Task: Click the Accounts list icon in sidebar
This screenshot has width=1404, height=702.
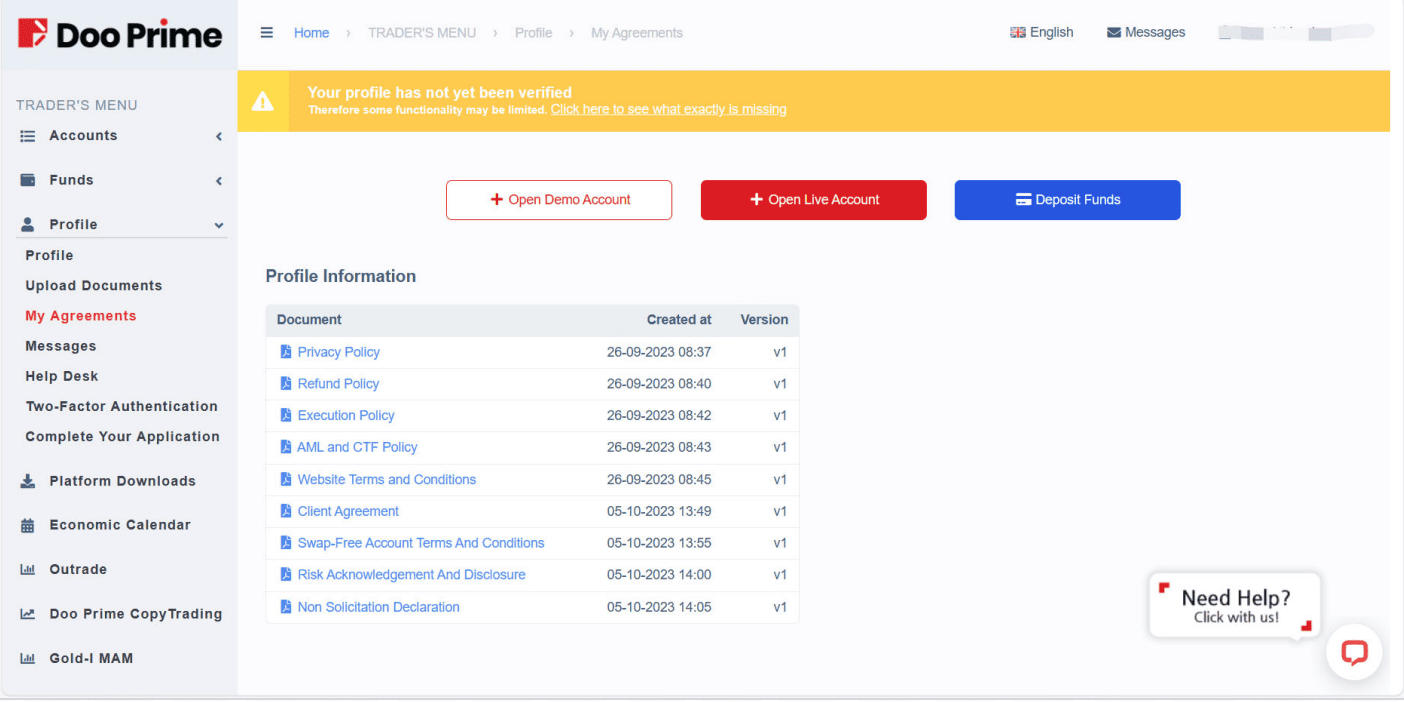Action: pyautogui.click(x=28, y=136)
